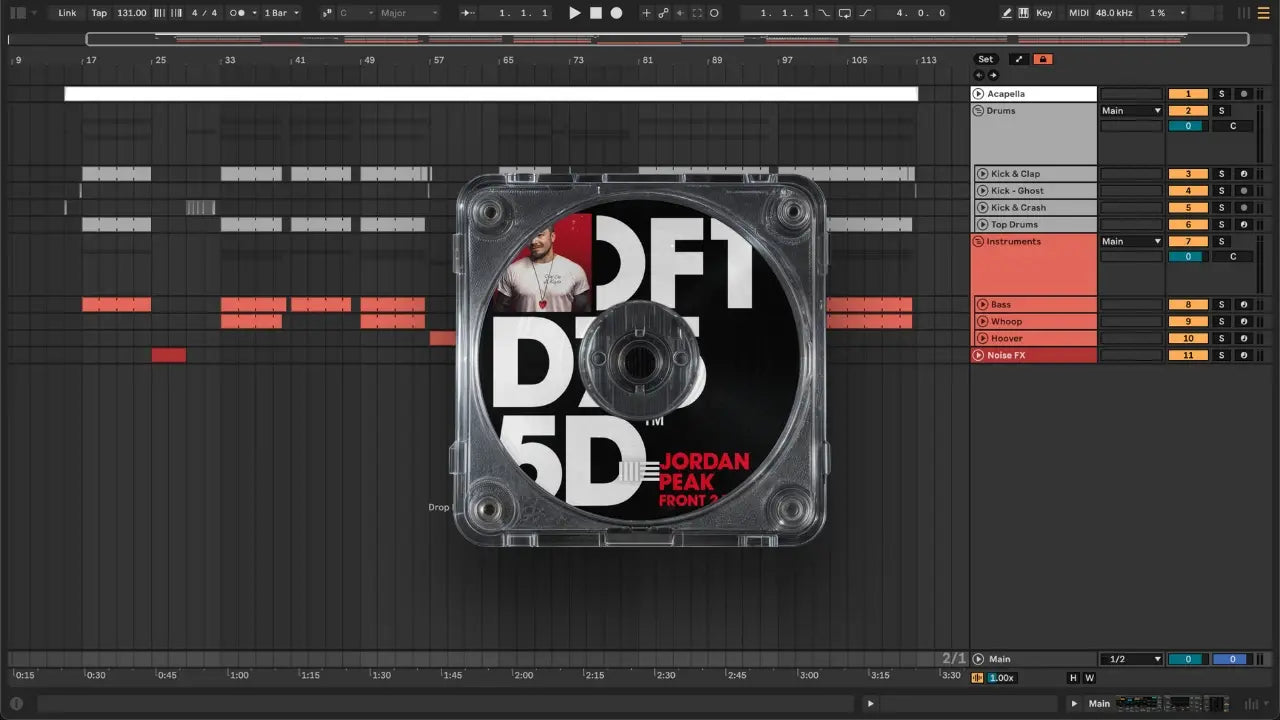Image resolution: width=1280 pixels, height=720 pixels.
Task: Click the Key mapping mode button
Action: [x=1044, y=13]
